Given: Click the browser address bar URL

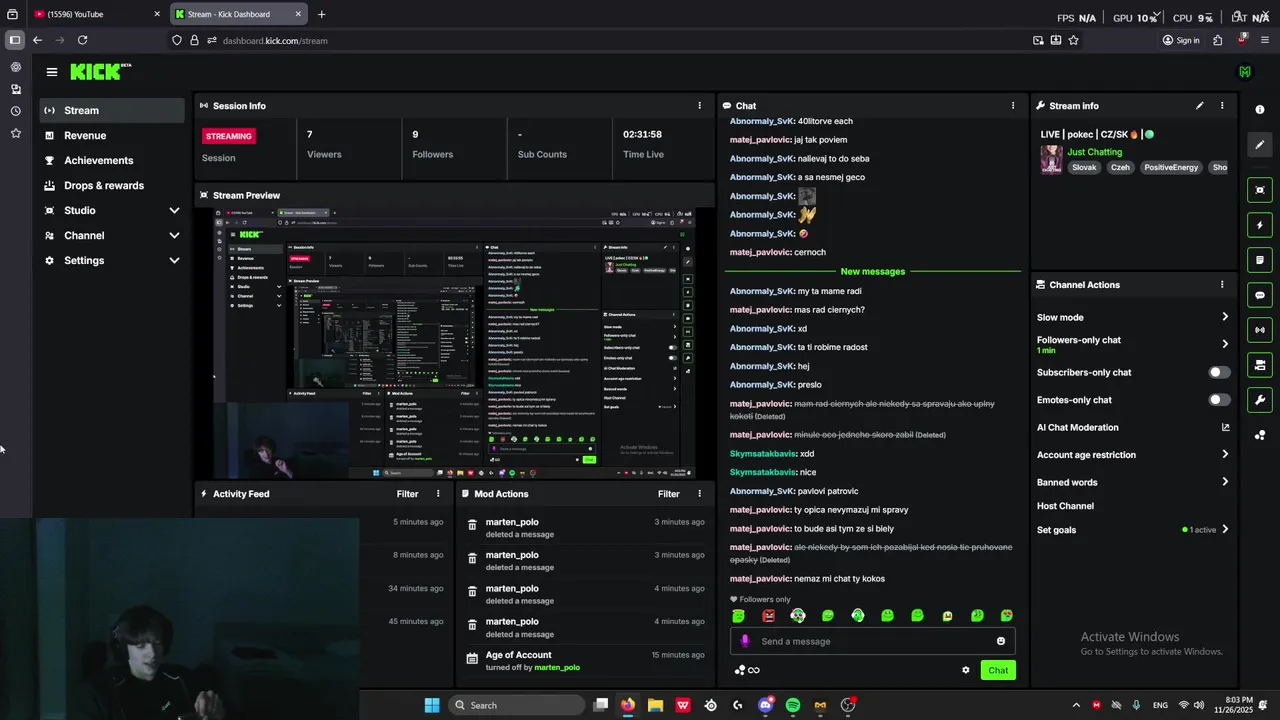Looking at the screenshot, I should coord(275,41).
